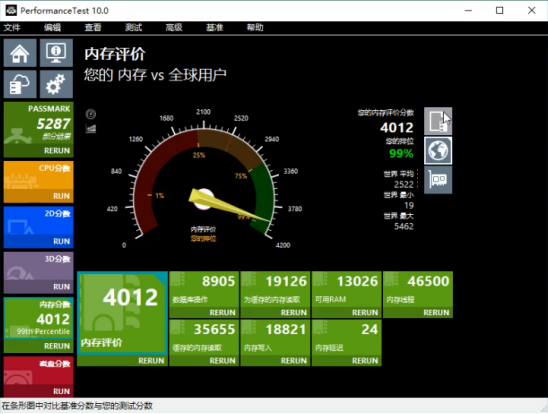The image size is (548, 414).
Task: Open the 文件 menu
Action: pyautogui.click(x=12, y=28)
